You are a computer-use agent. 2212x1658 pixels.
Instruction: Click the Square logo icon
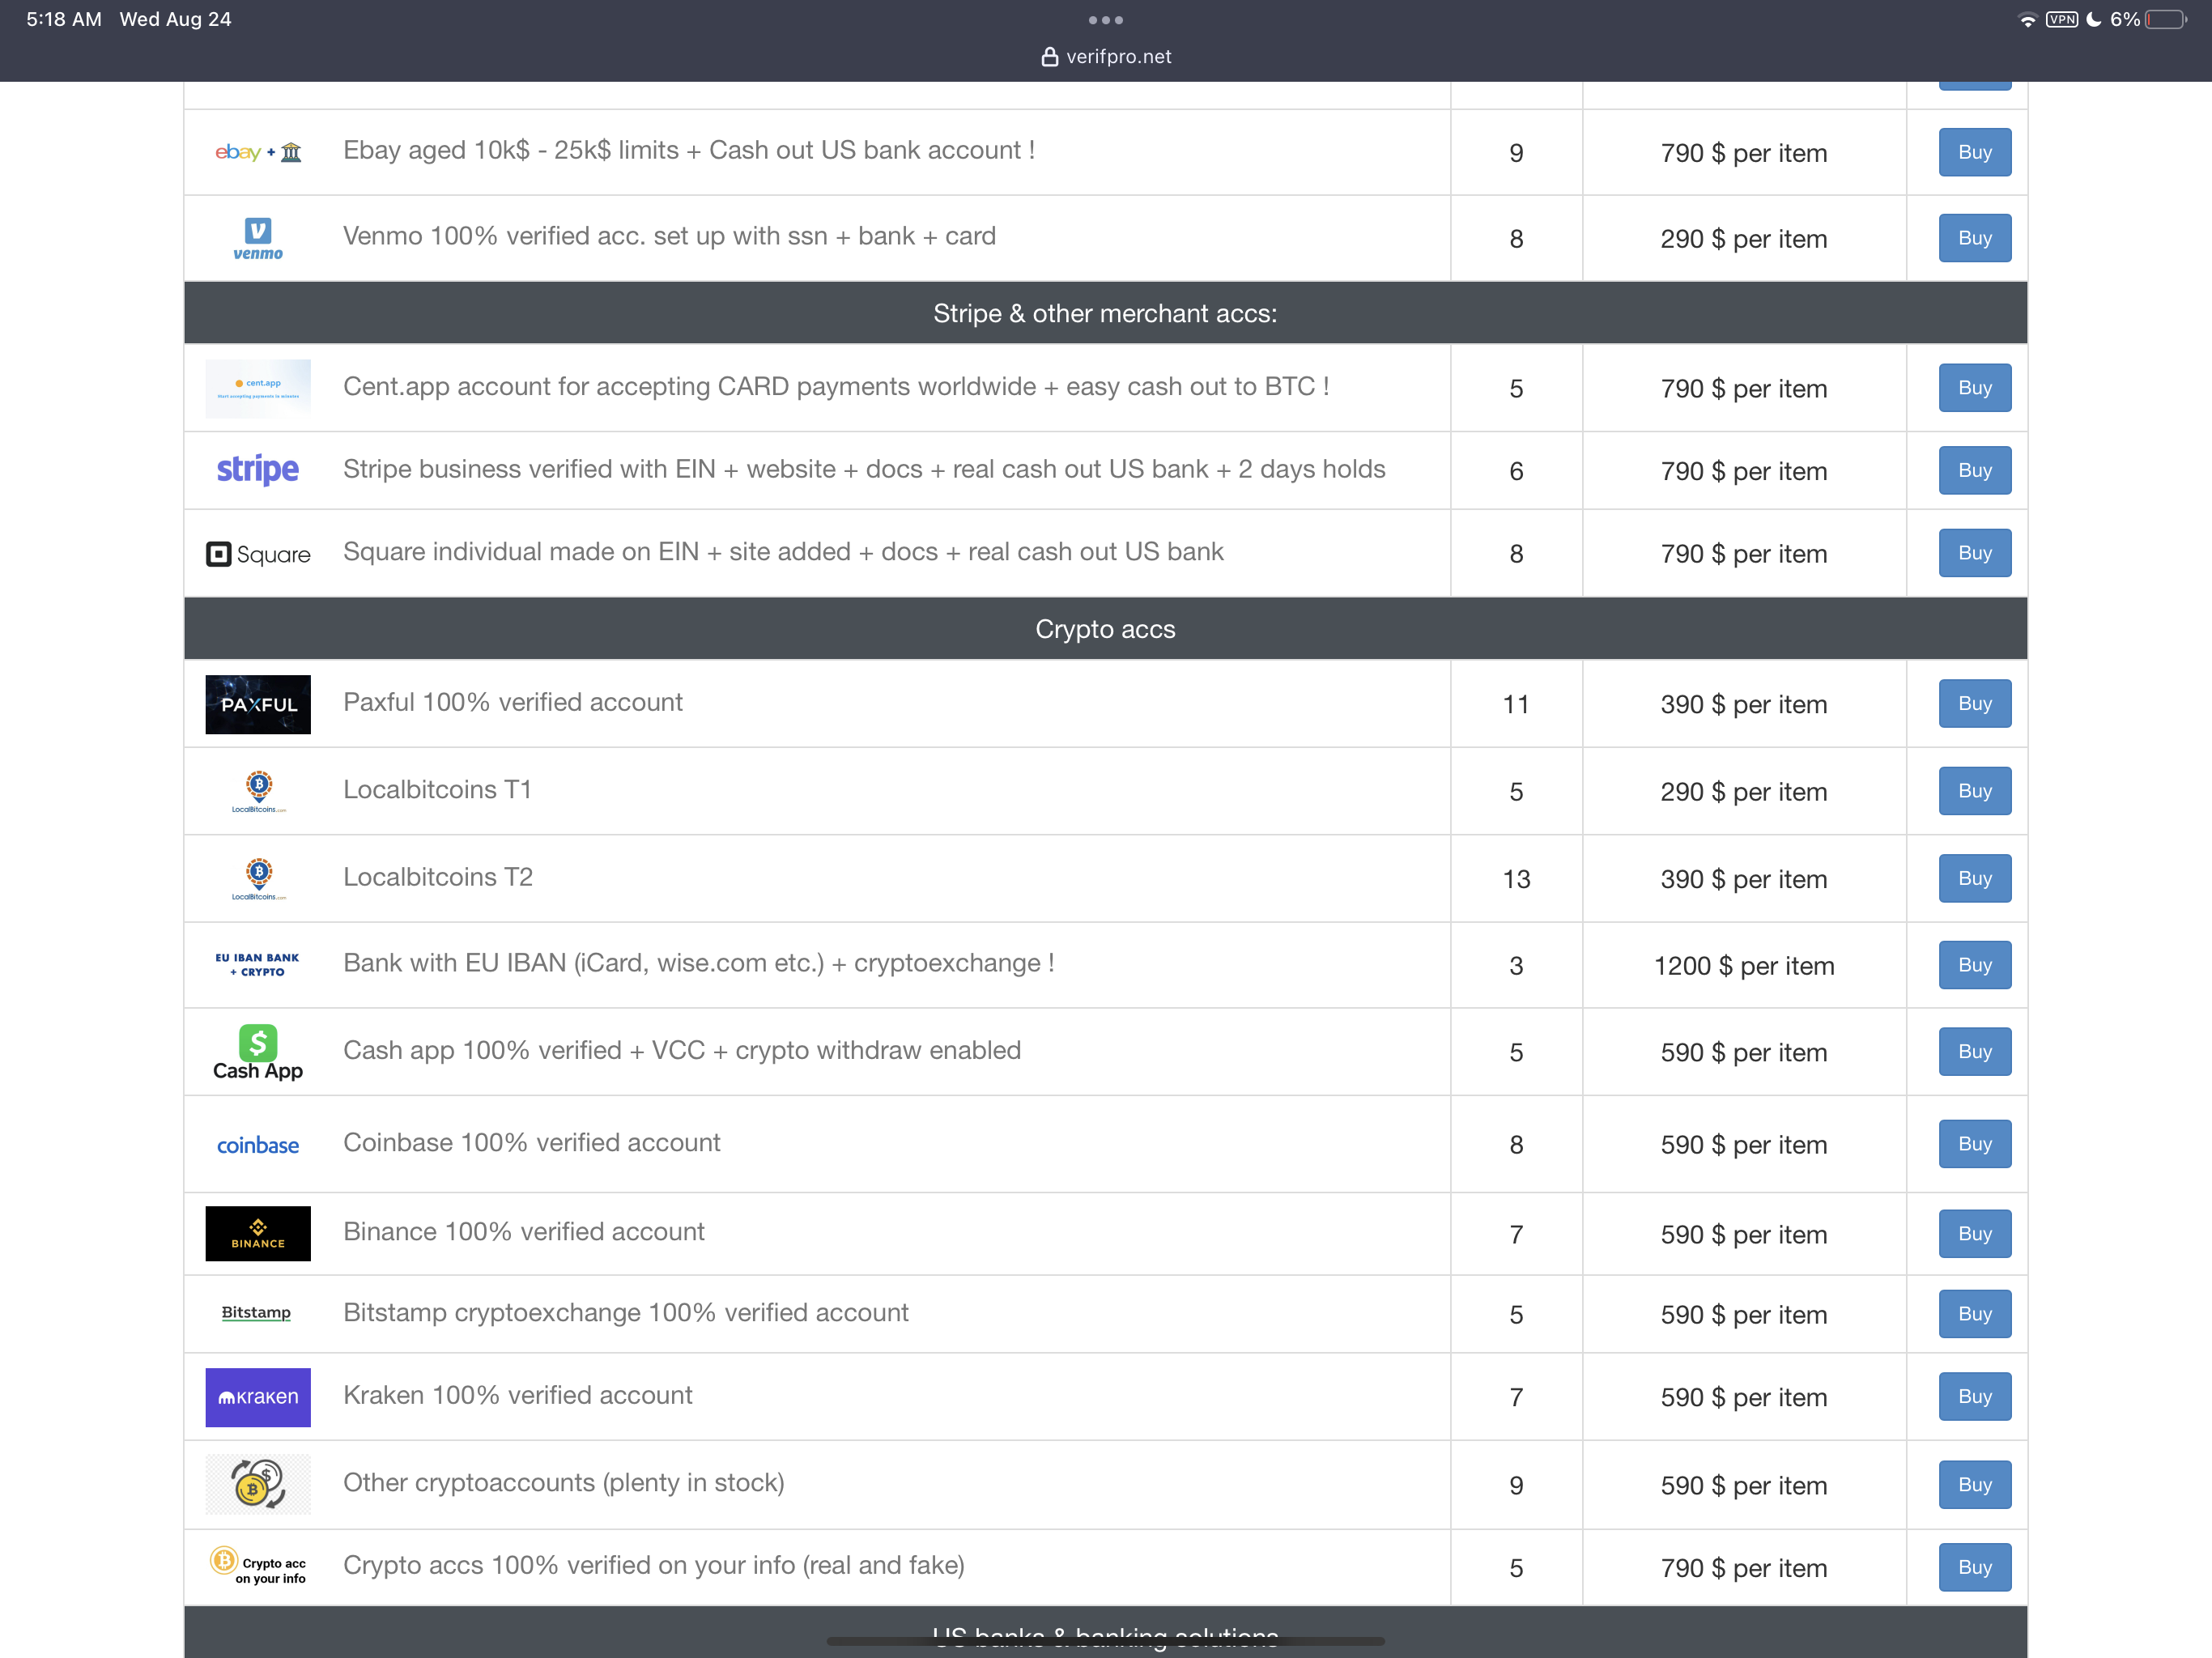coord(257,553)
